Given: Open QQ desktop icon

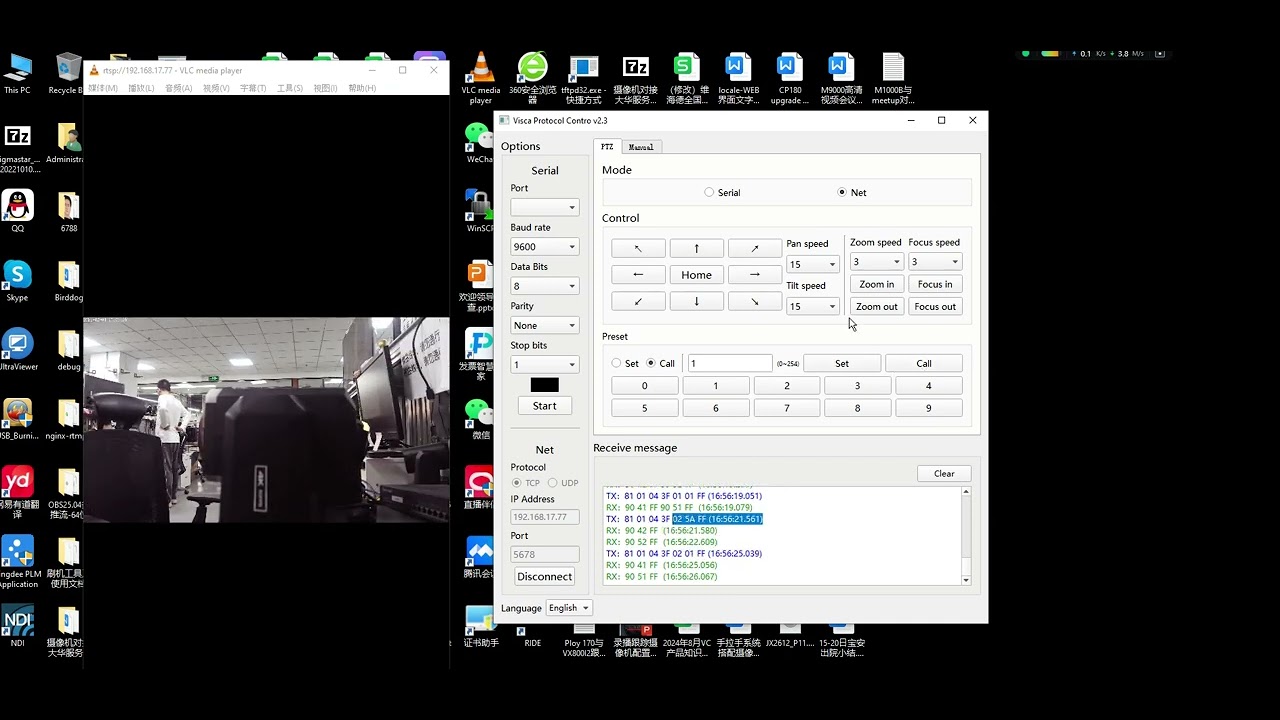Looking at the screenshot, I should coord(17,211).
